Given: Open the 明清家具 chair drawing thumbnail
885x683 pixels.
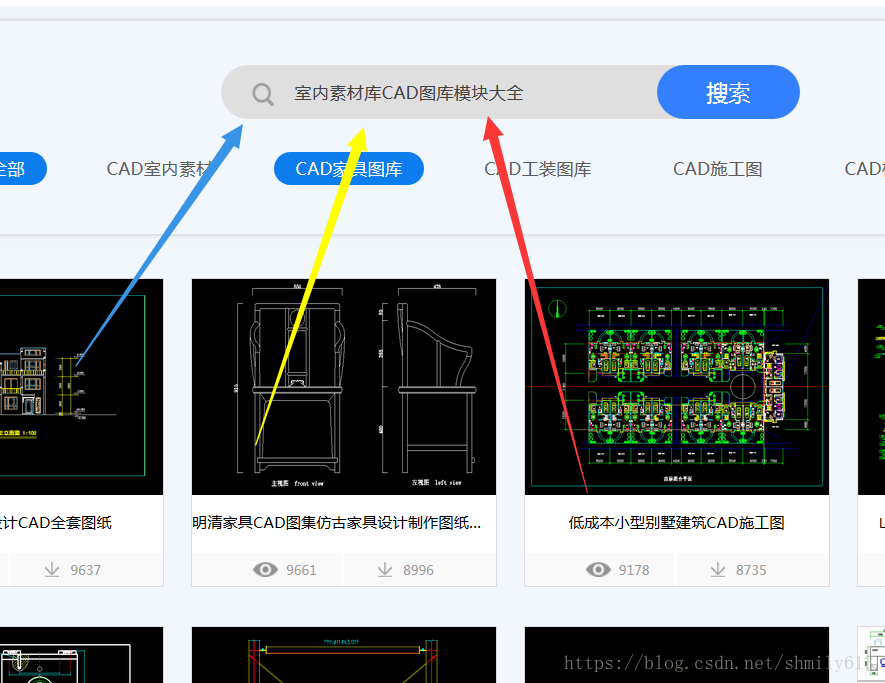Looking at the screenshot, I should point(344,387).
